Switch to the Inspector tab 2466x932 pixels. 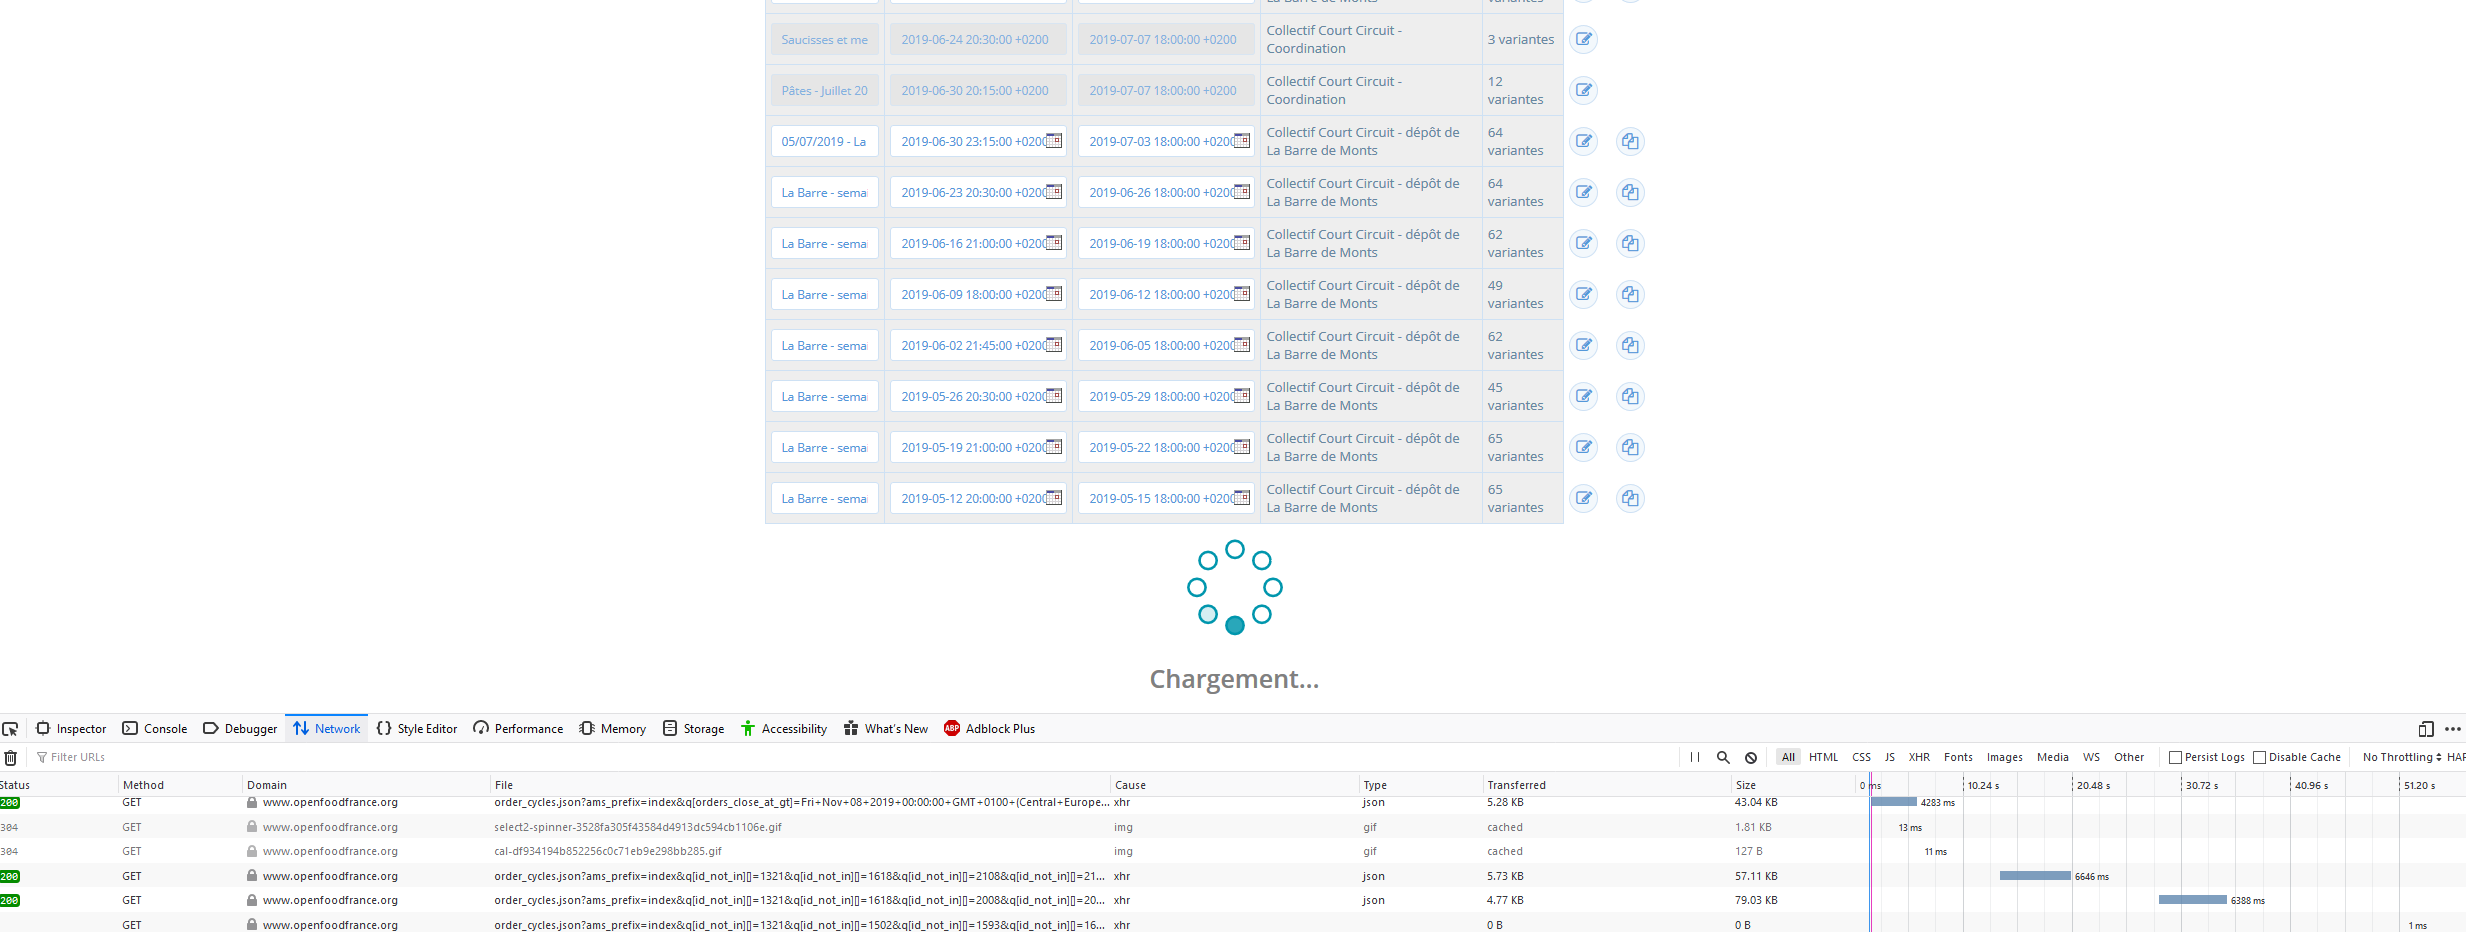[71, 729]
